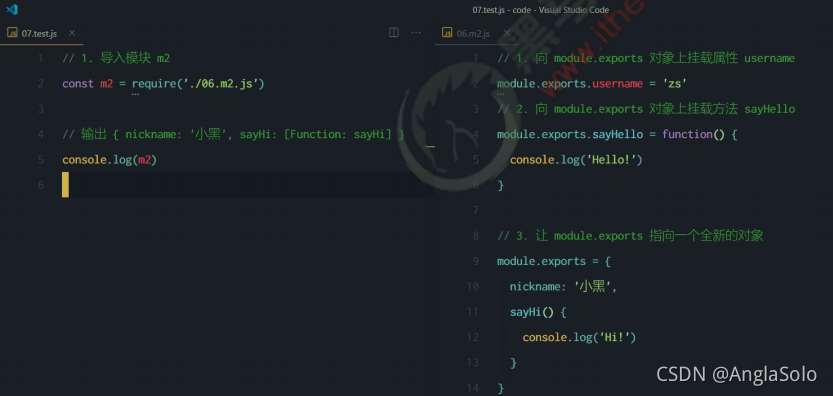The width and height of the screenshot is (833, 396).
Task: Click 'sayHello' in module.exports.sayHello assignment
Action: pyautogui.click(x=617, y=134)
